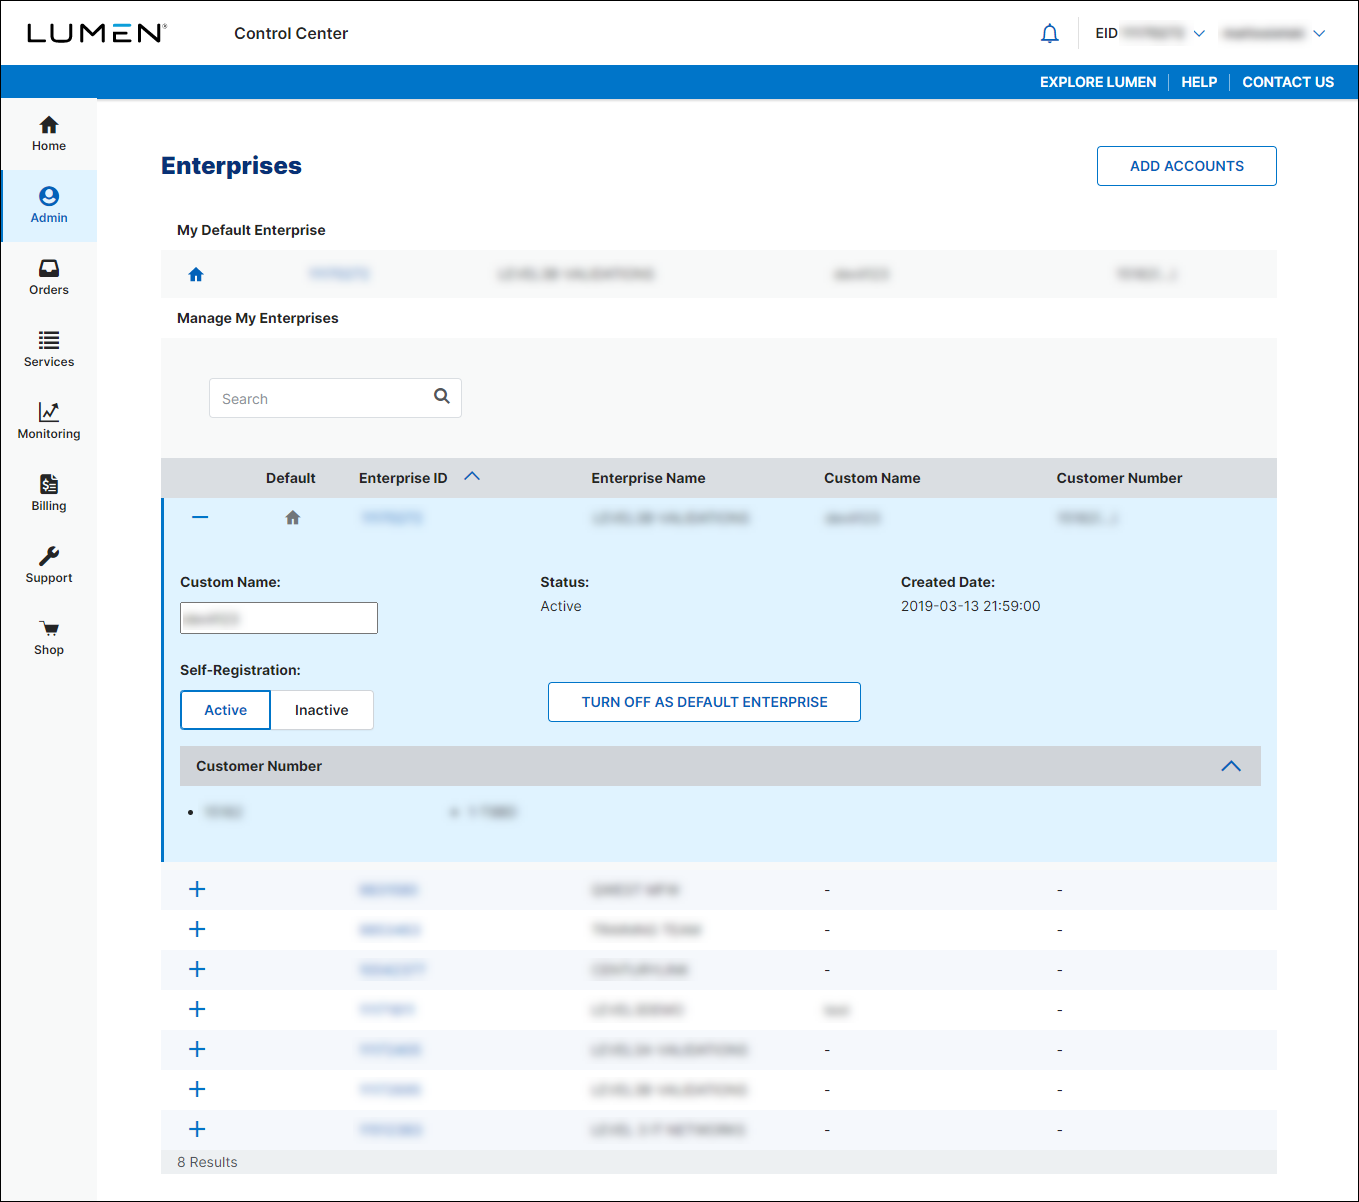Set Self-Registration to Inactive
The height and width of the screenshot is (1202, 1359).
(x=322, y=710)
